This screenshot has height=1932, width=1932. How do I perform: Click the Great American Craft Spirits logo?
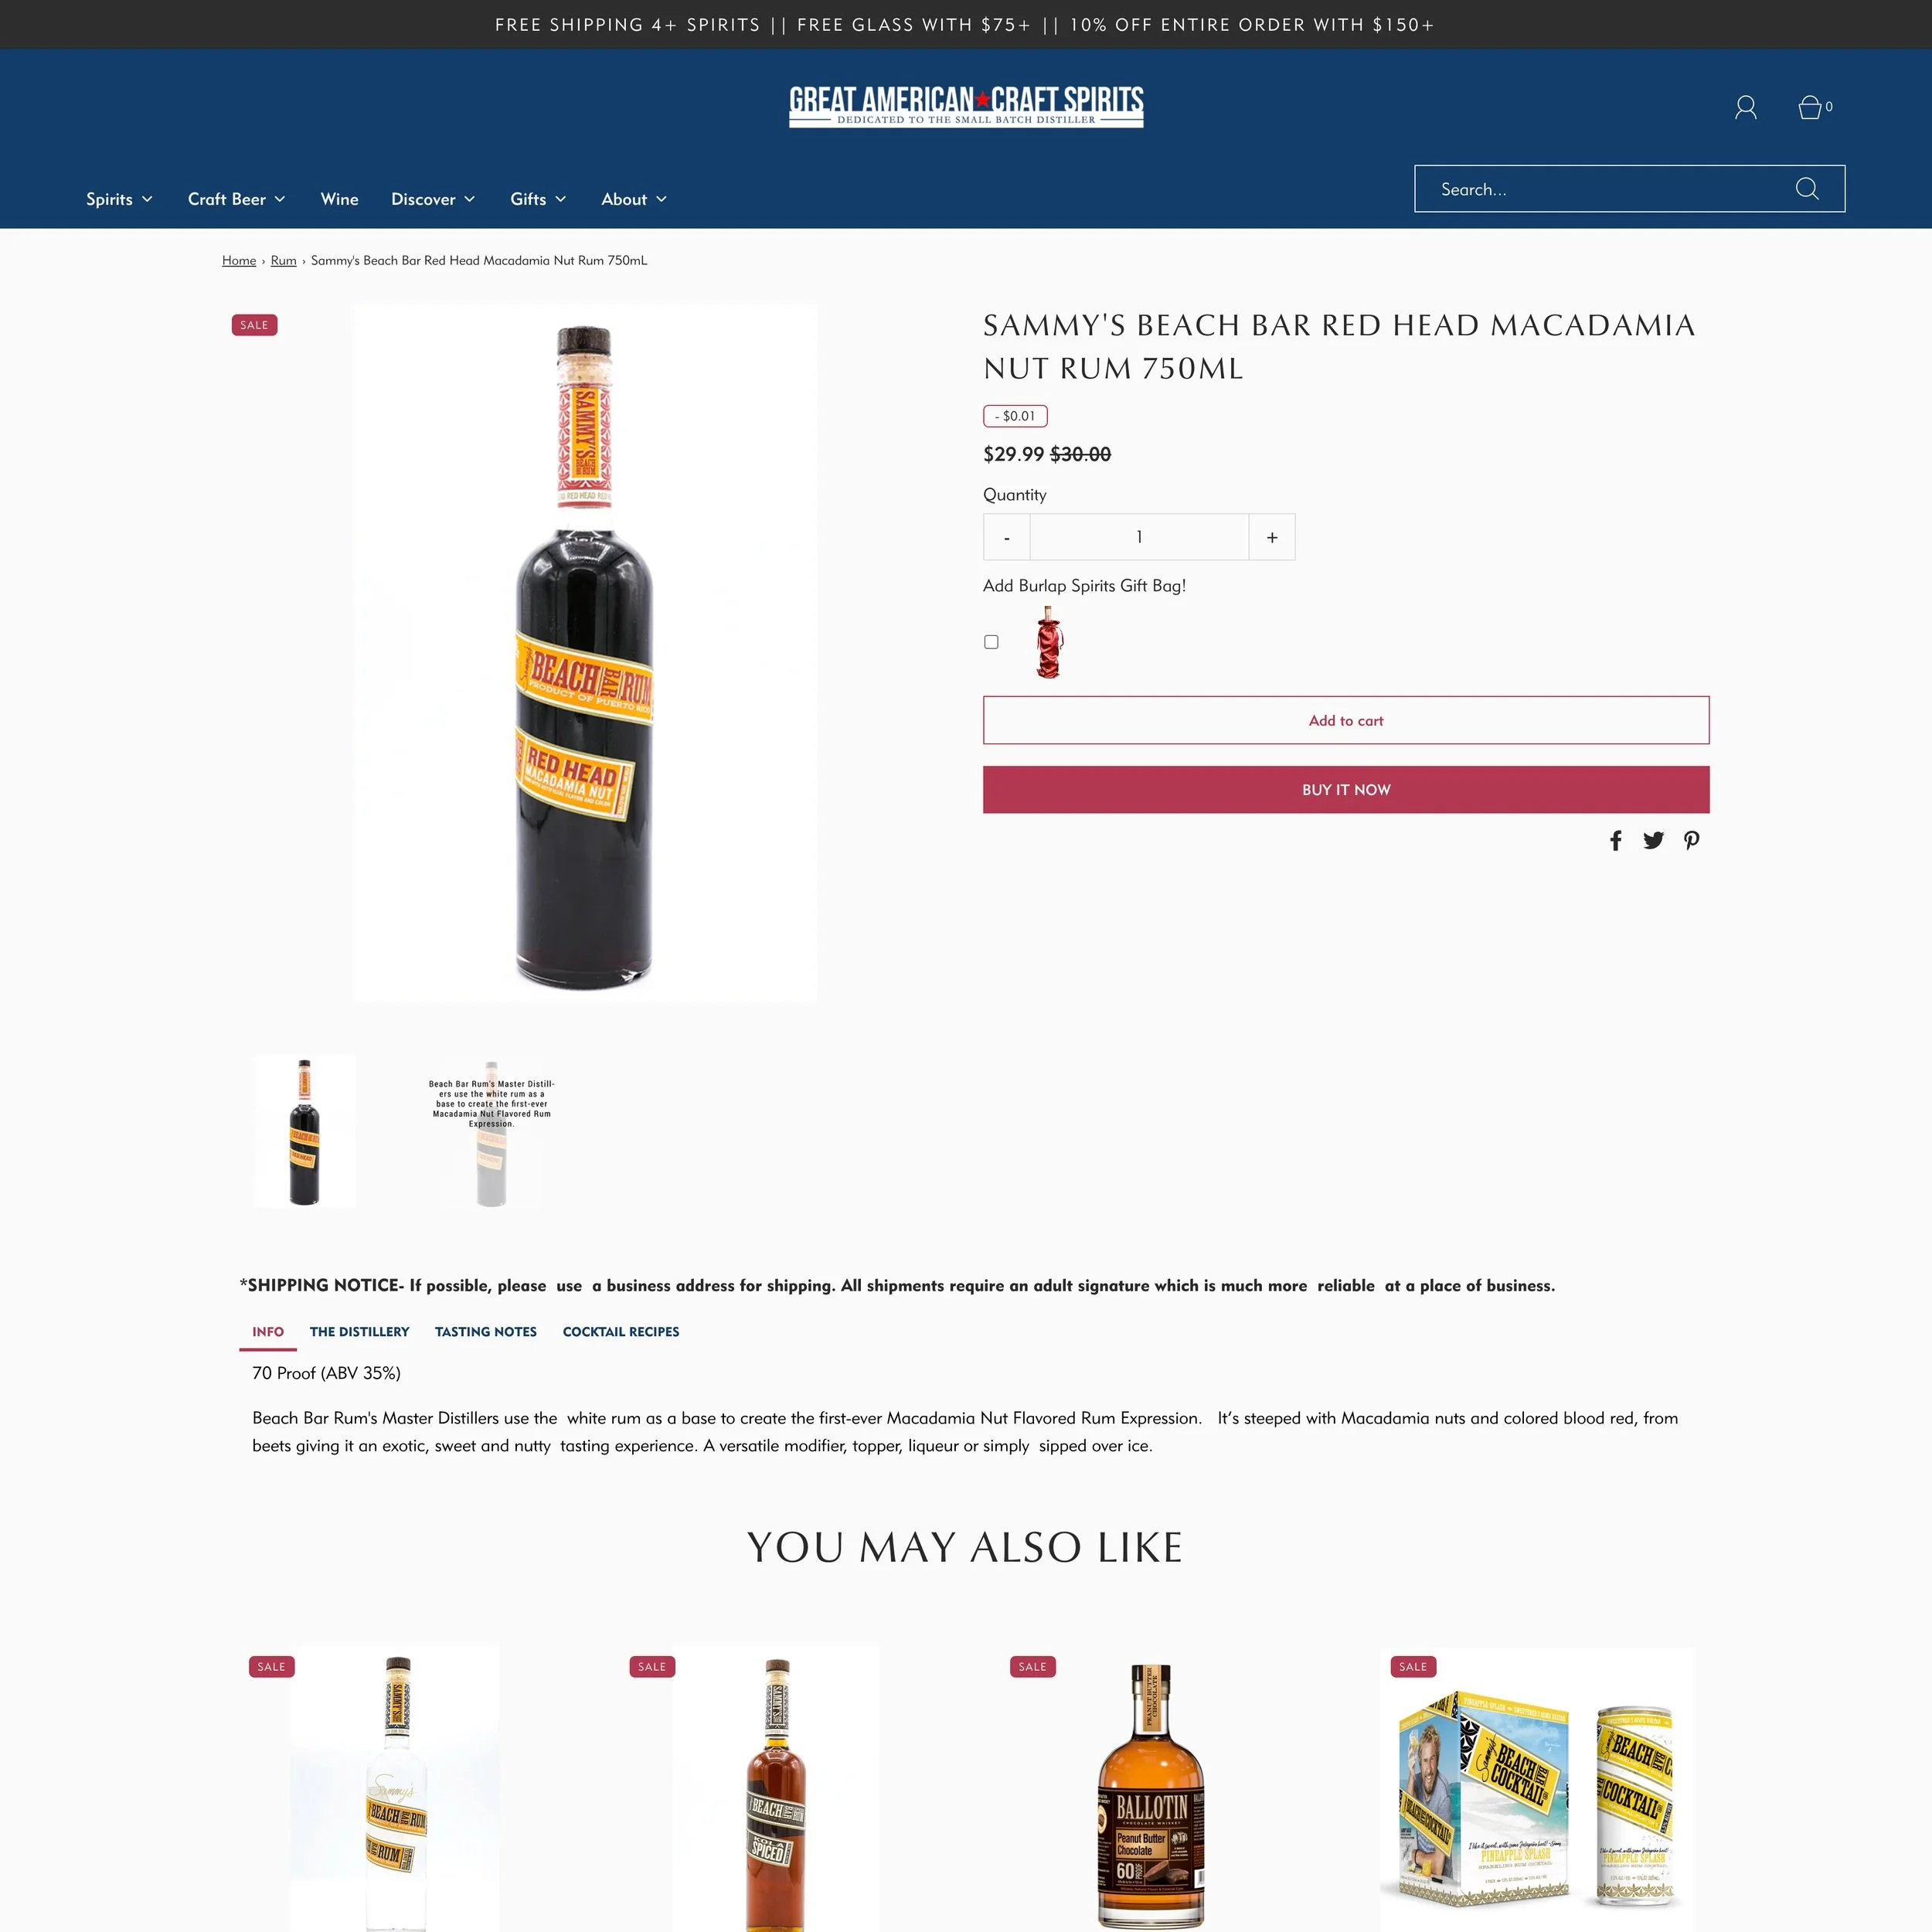[966, 106]
